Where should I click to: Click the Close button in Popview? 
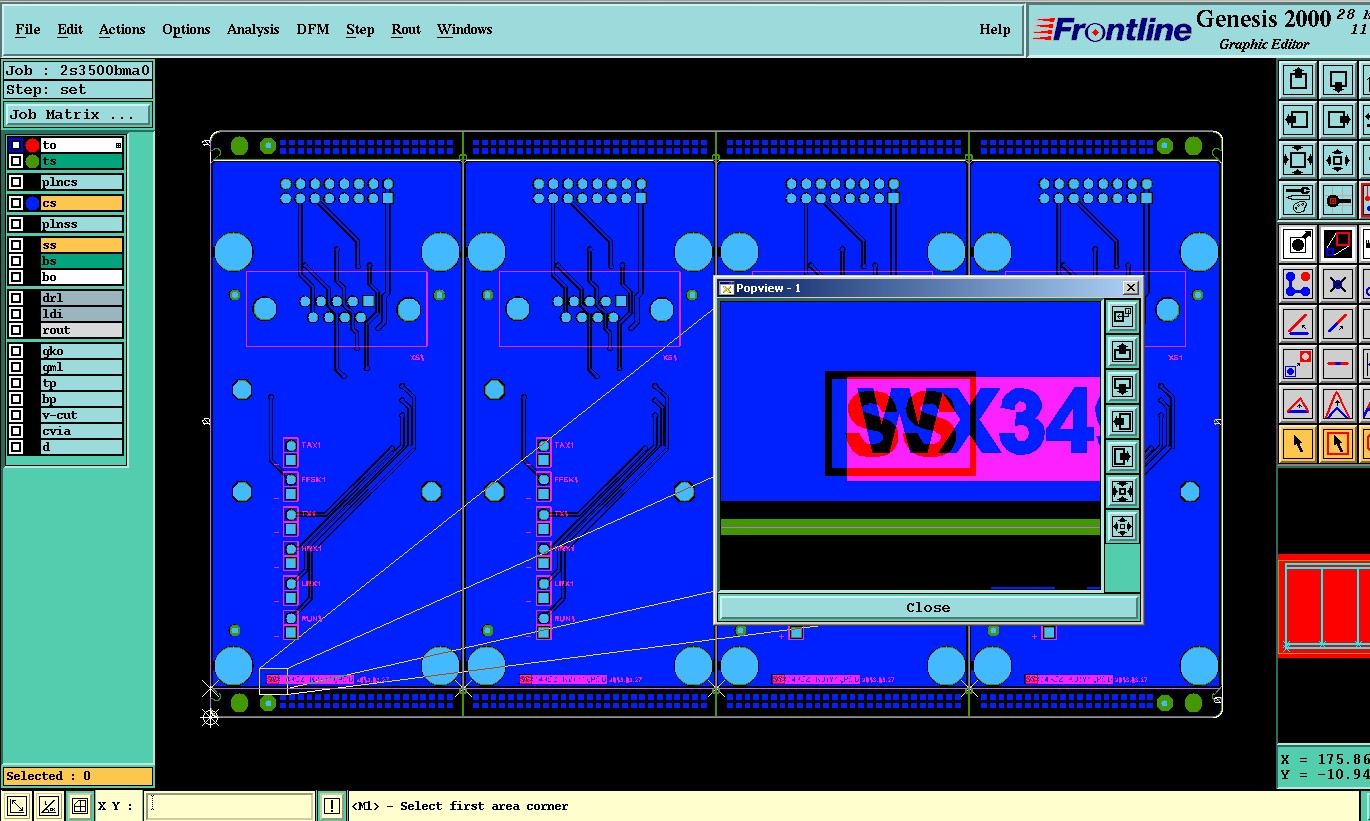(928, 607)
